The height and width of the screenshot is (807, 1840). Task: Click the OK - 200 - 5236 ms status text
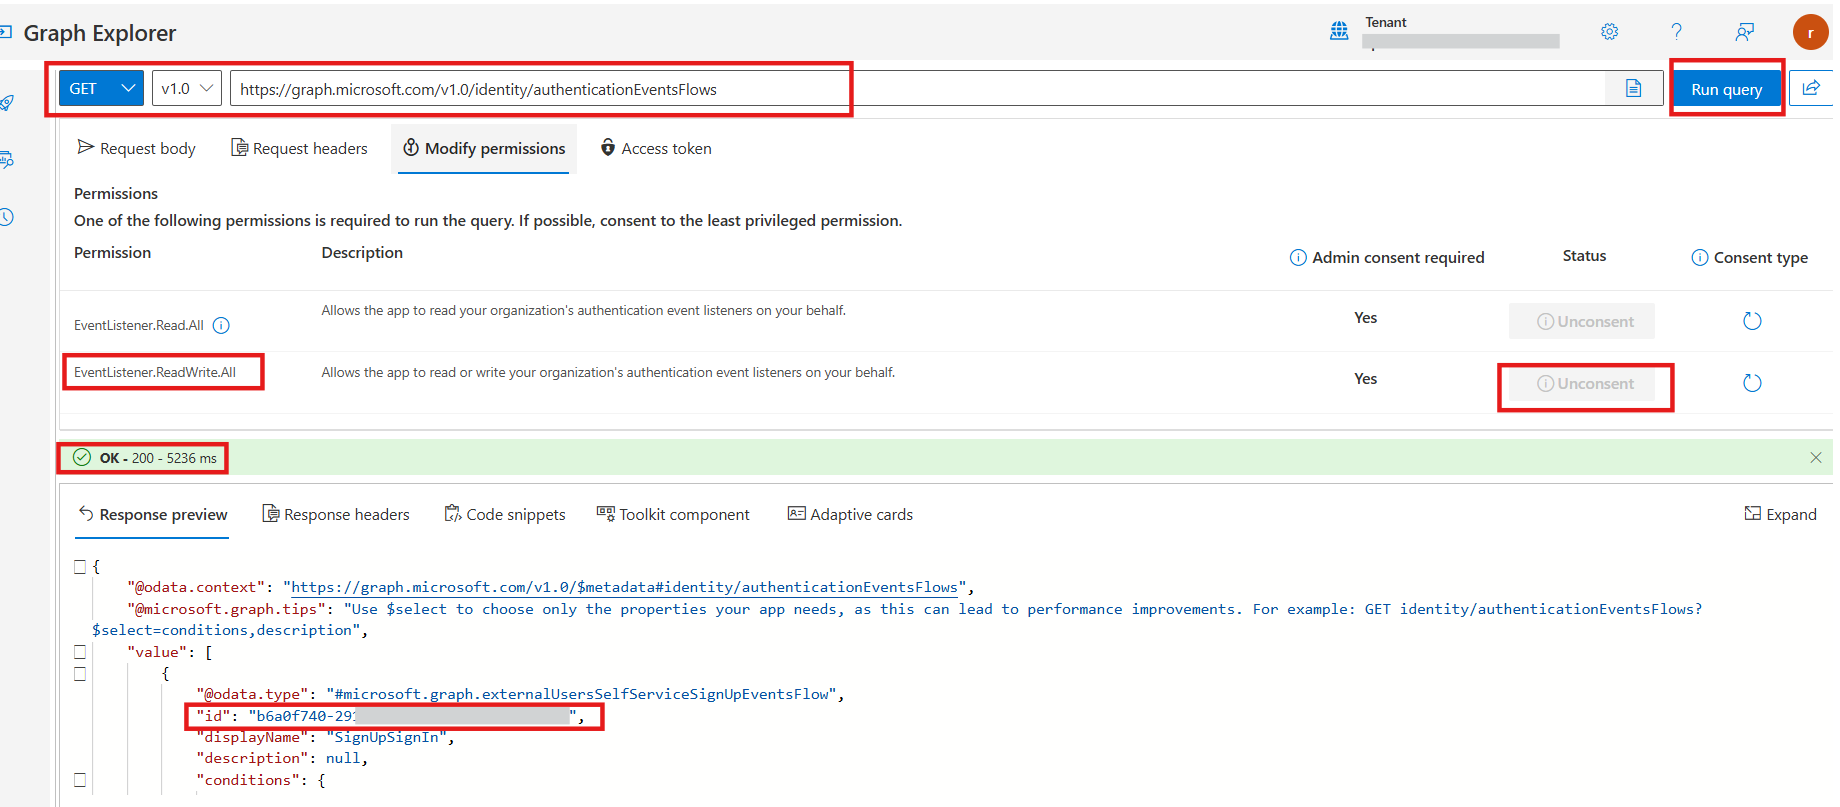(158, 458)
